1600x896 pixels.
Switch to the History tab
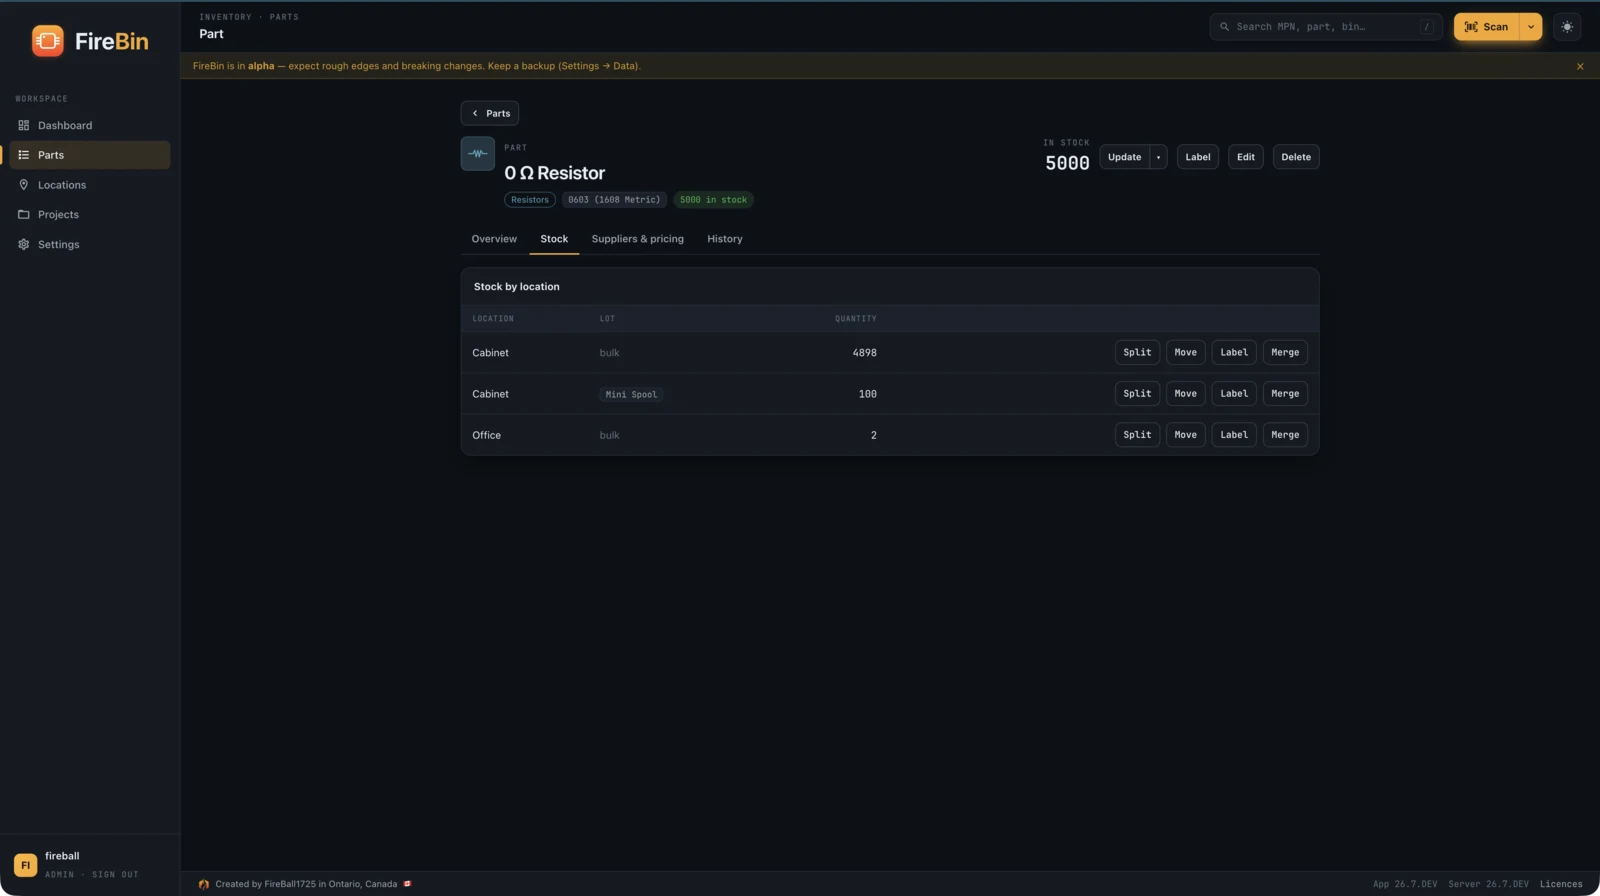pos(725,239)
